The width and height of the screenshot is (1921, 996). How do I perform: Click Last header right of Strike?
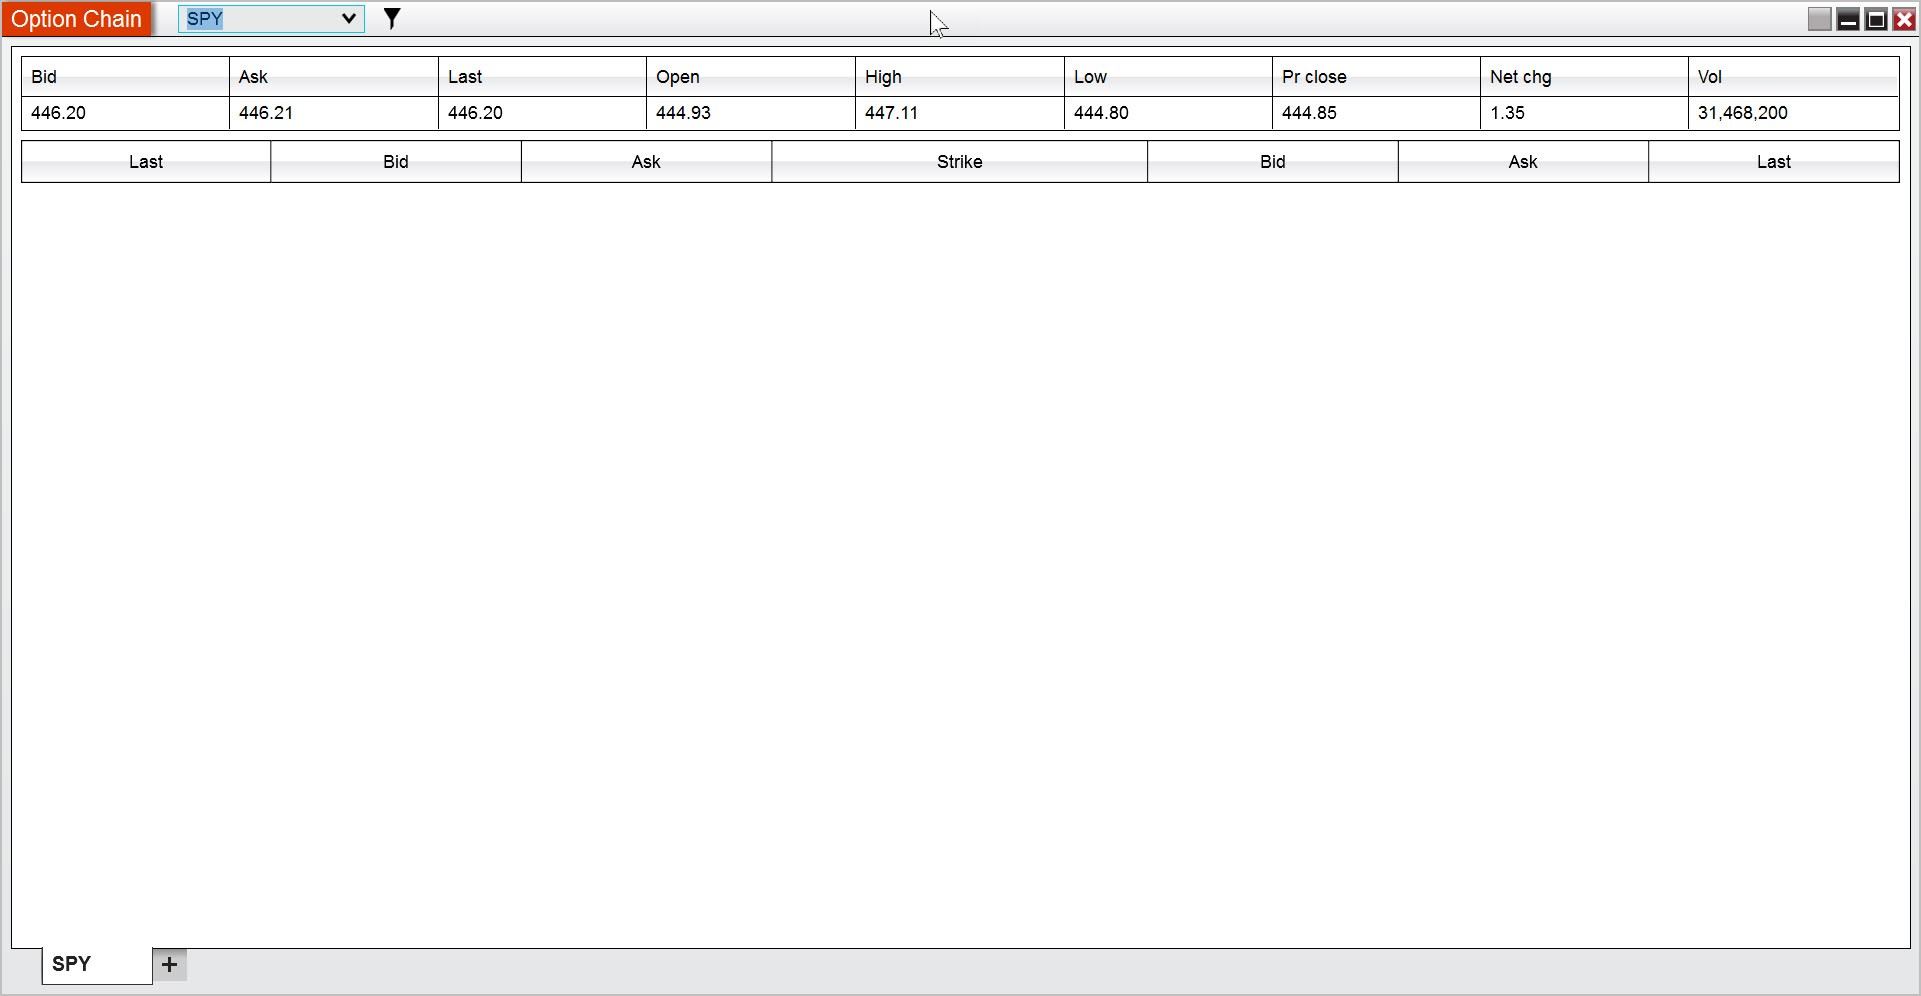click(x=1774, y=162)
